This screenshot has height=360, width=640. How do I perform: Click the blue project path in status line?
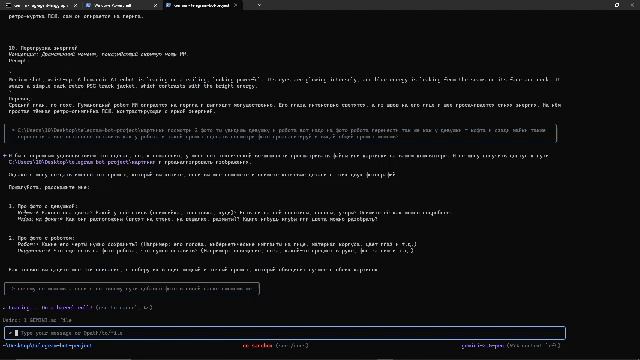(x=47, y=346)
